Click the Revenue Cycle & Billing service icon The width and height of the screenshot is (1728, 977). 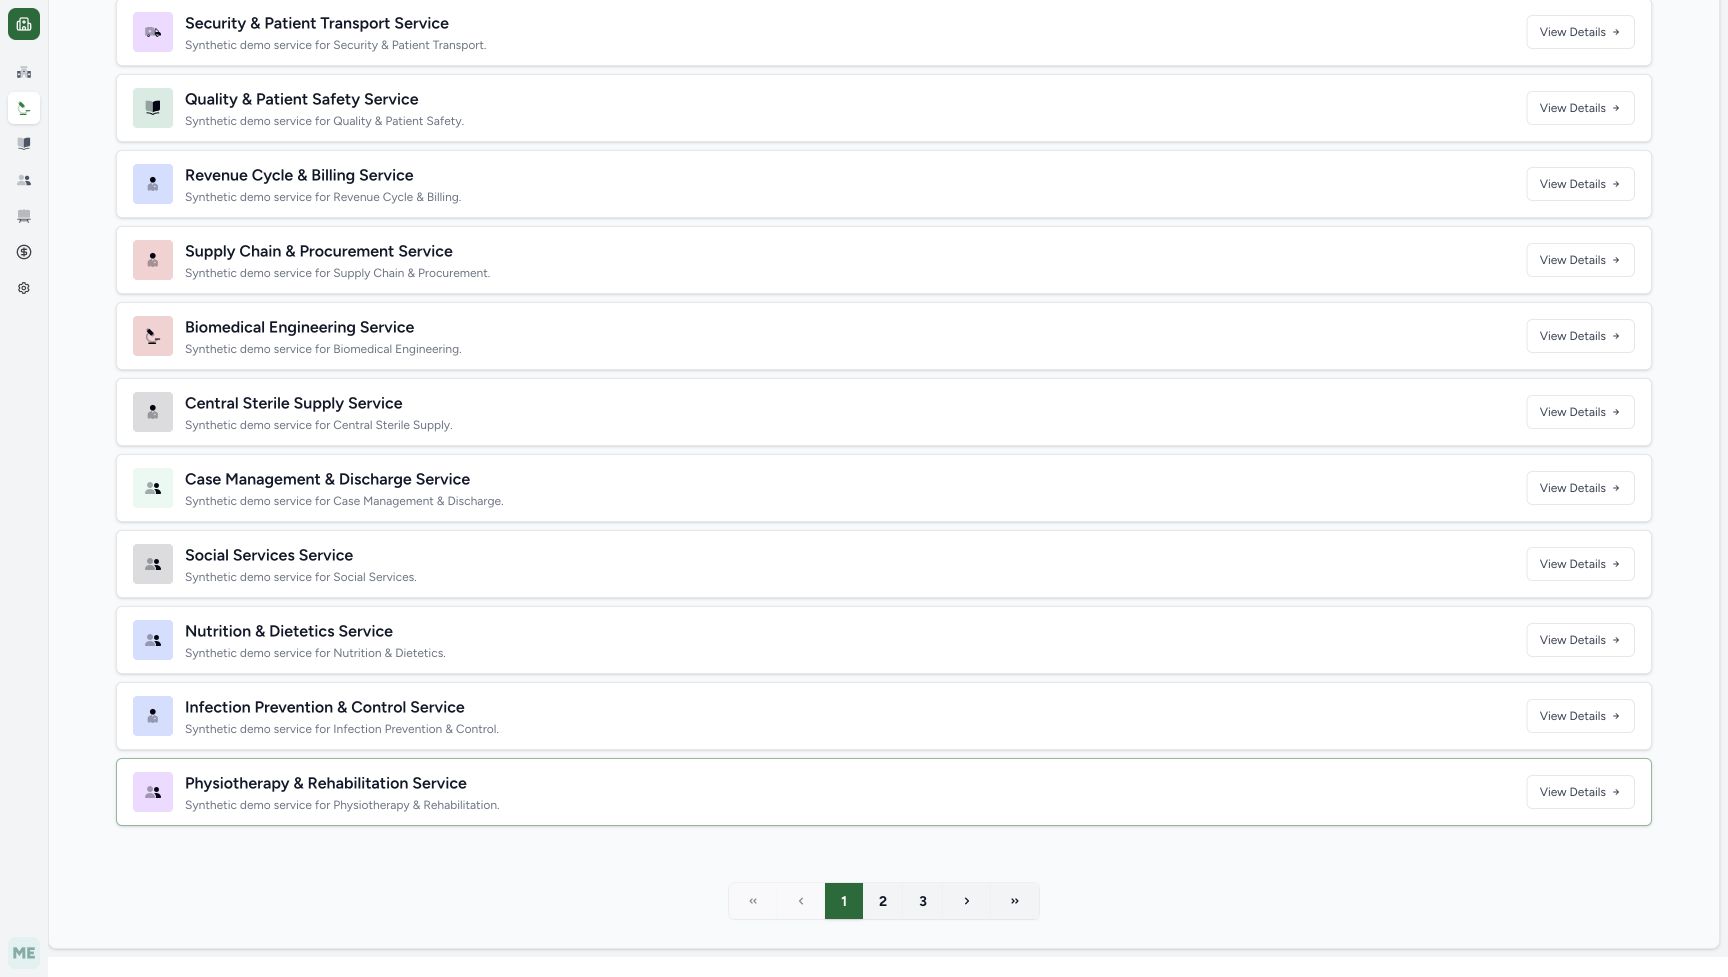[153, 184]
